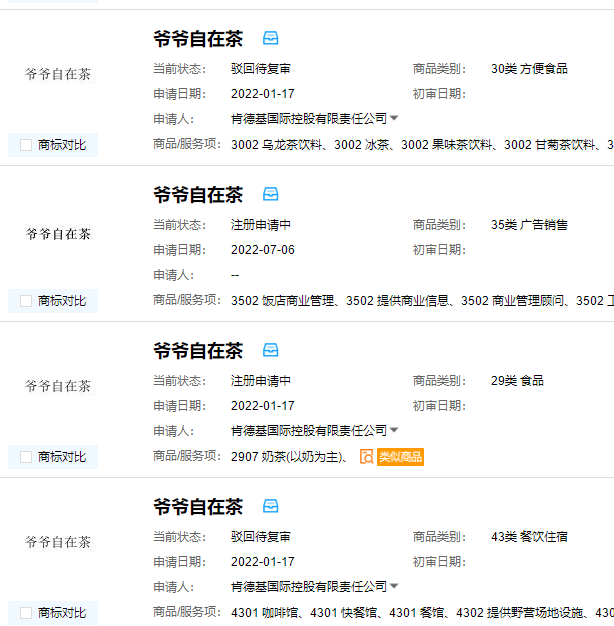Expand applicant dropdown arrow in the 30类 entry
614x626 pixels.
point(394,118)
